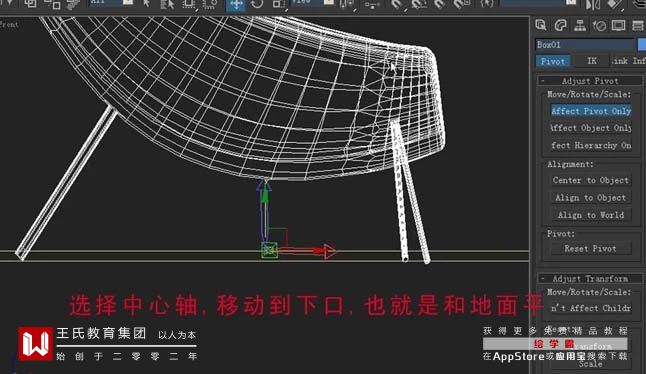
Task: Switch to the IK tab
Action: point(592,61)
